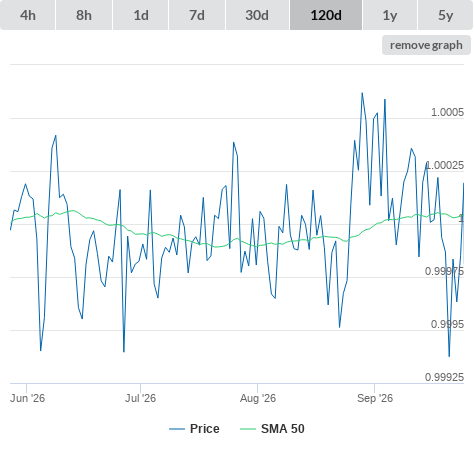Click the blue Price legend line swatch
474x455 pixels.
[x=177, y=429]
